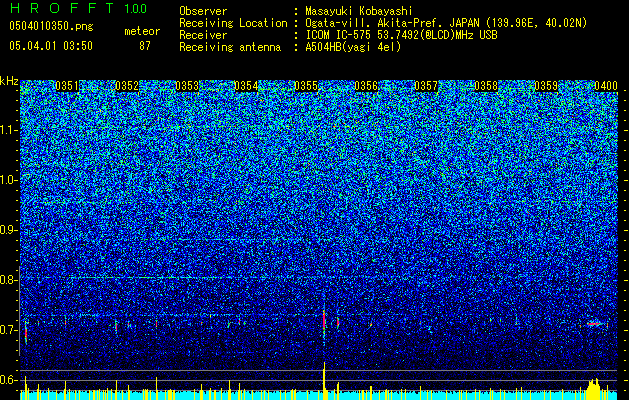Click the 0357 time marker
The width and height of the screenshot is (629, 400).
tap(426, 86)
